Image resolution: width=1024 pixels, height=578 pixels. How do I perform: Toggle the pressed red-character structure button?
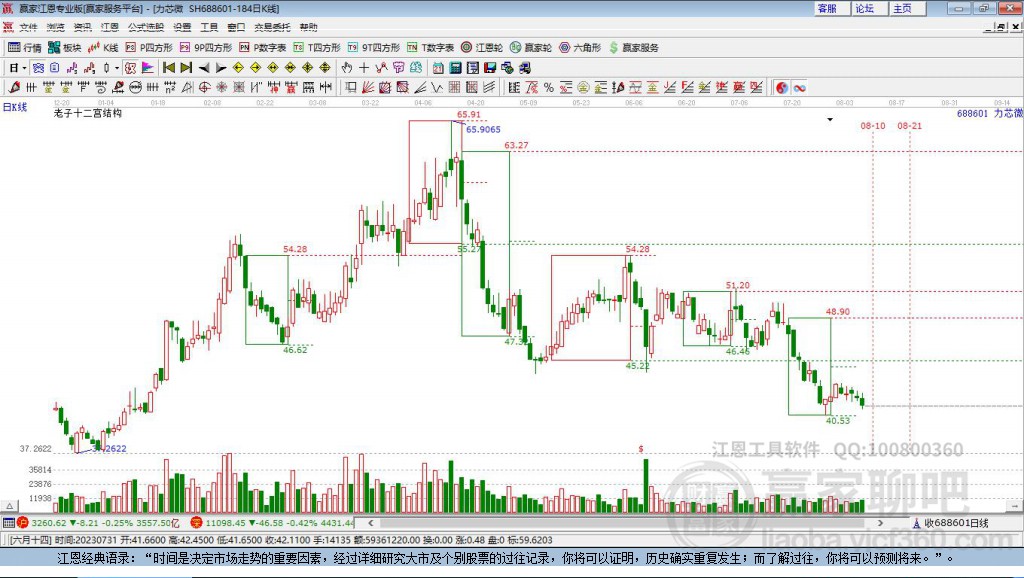pyautogui.click(x=130, y=68)
